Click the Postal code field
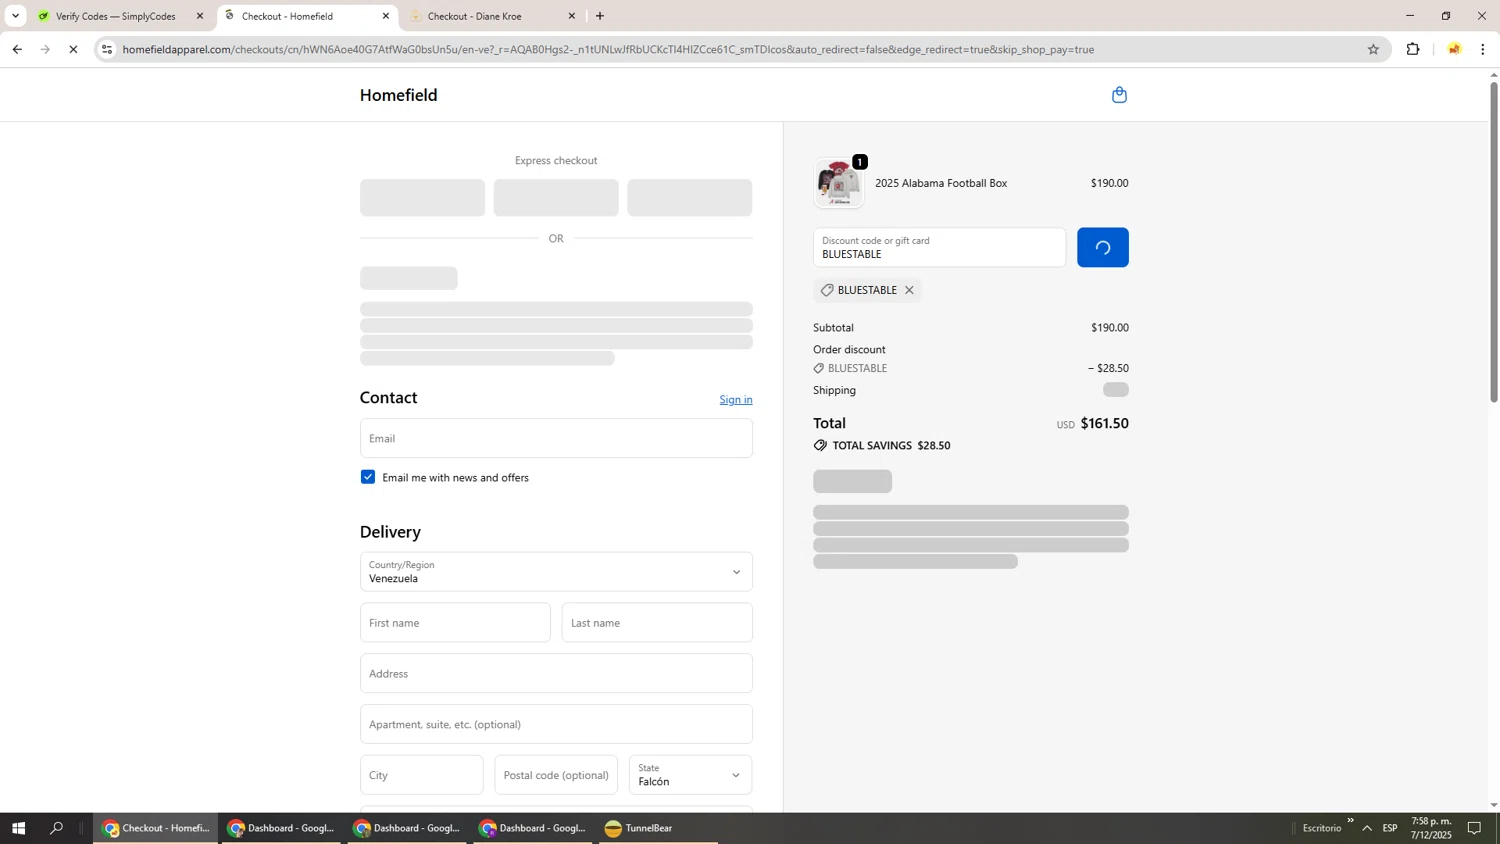1500x844 pixels. click(x=556, y=775)
